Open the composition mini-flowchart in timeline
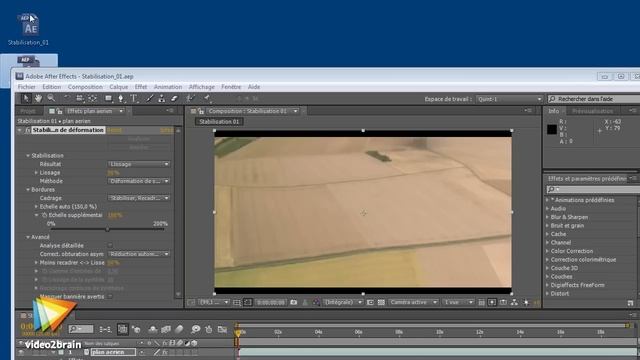This screenshot has height=360, width=640. coord(105,329)
